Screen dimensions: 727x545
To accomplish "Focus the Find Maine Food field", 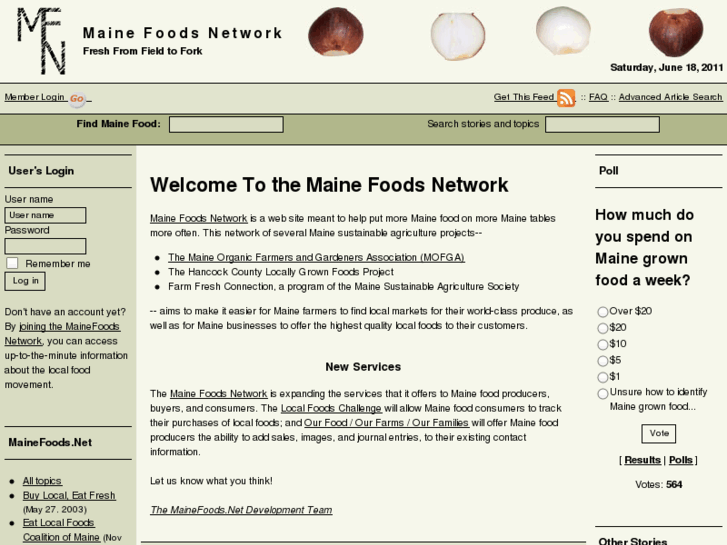I will pyautogui.click(x=226, y=124).
